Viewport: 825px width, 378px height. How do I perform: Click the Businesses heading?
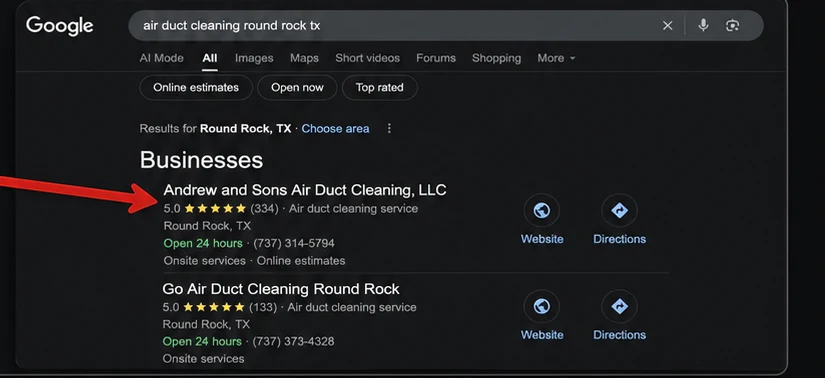201,160
